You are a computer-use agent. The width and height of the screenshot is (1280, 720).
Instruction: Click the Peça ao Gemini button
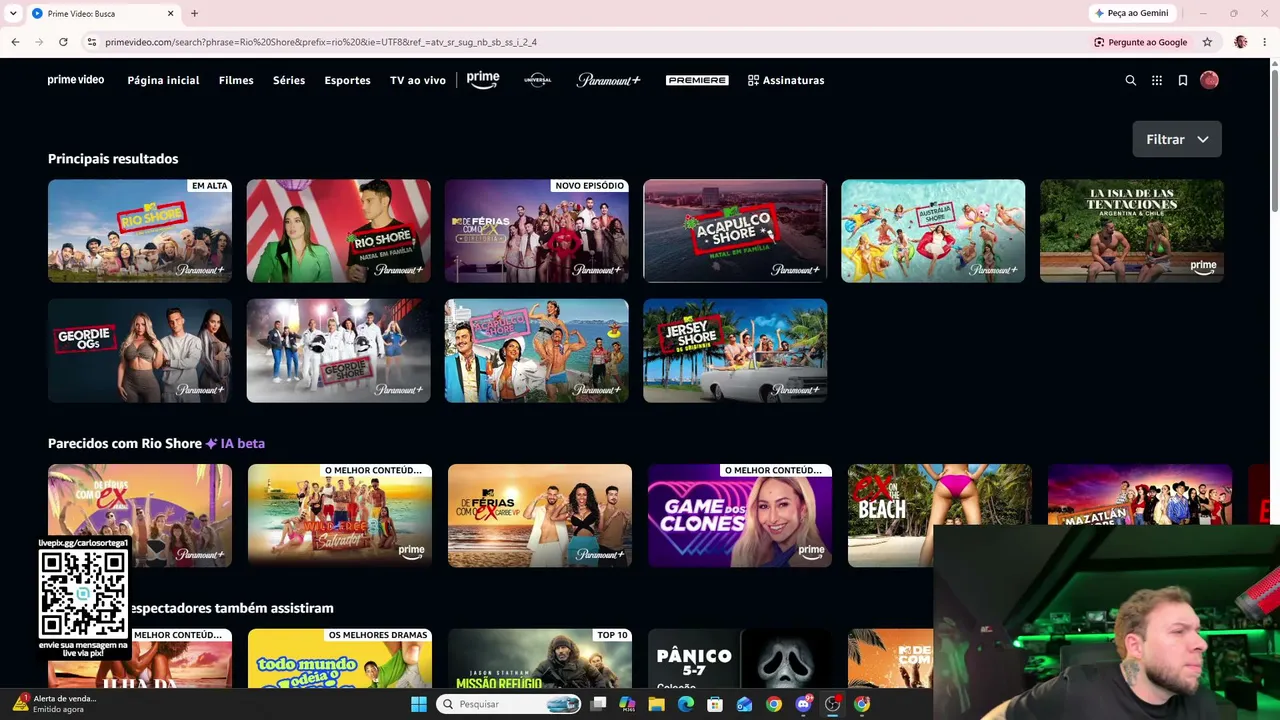click(x=1132, y=13)
